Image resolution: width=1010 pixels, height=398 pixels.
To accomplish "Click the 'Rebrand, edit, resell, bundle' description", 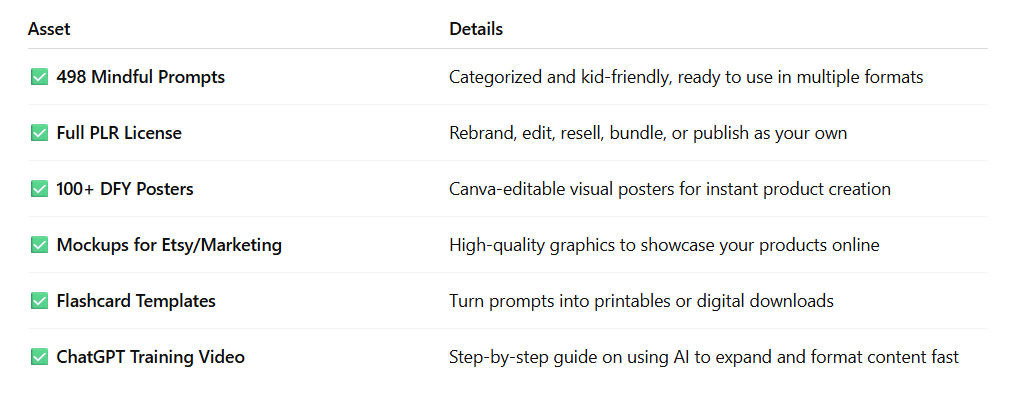I will [x=648, y=133].
